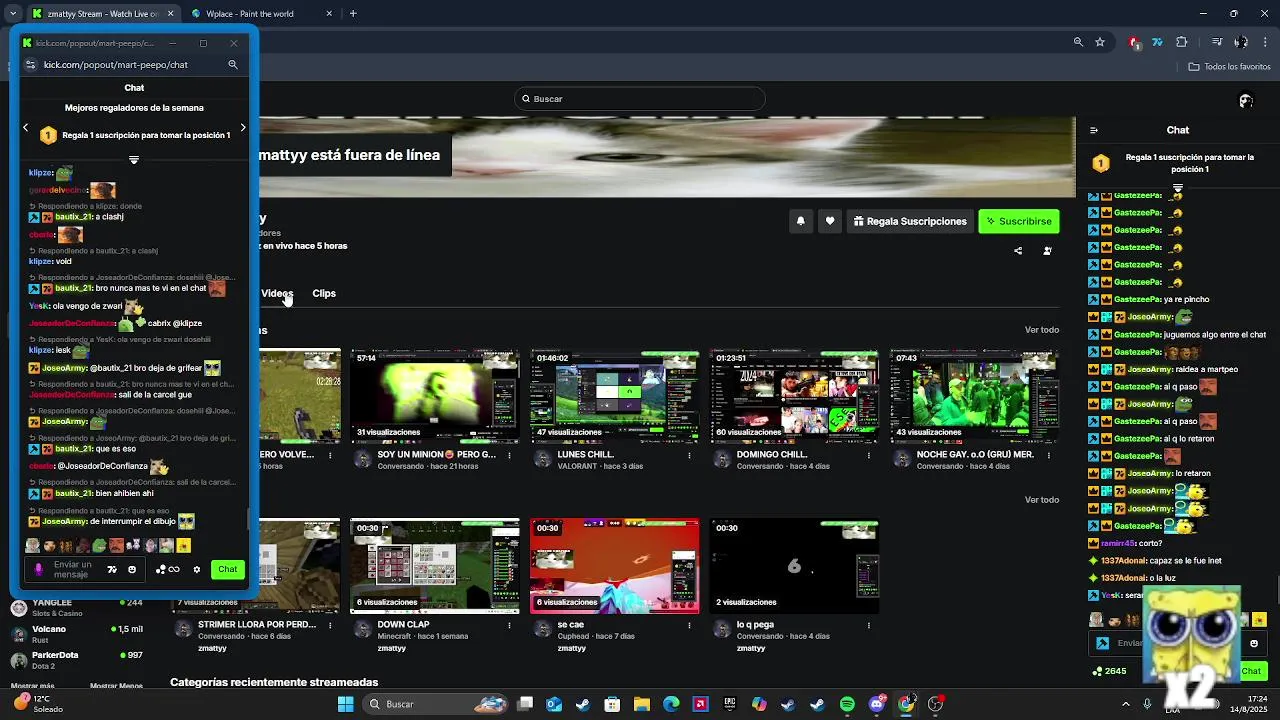Open DOMINGO CHILL video thumbnail
The image size is (1280, 720).
(x=795, y=396)
